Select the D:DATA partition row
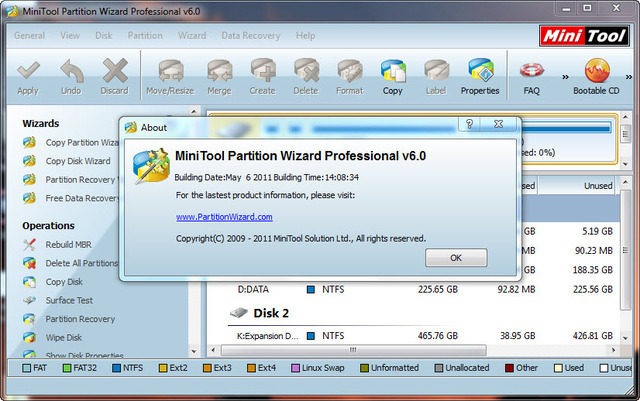640x401 pixels. pos(413,290)
